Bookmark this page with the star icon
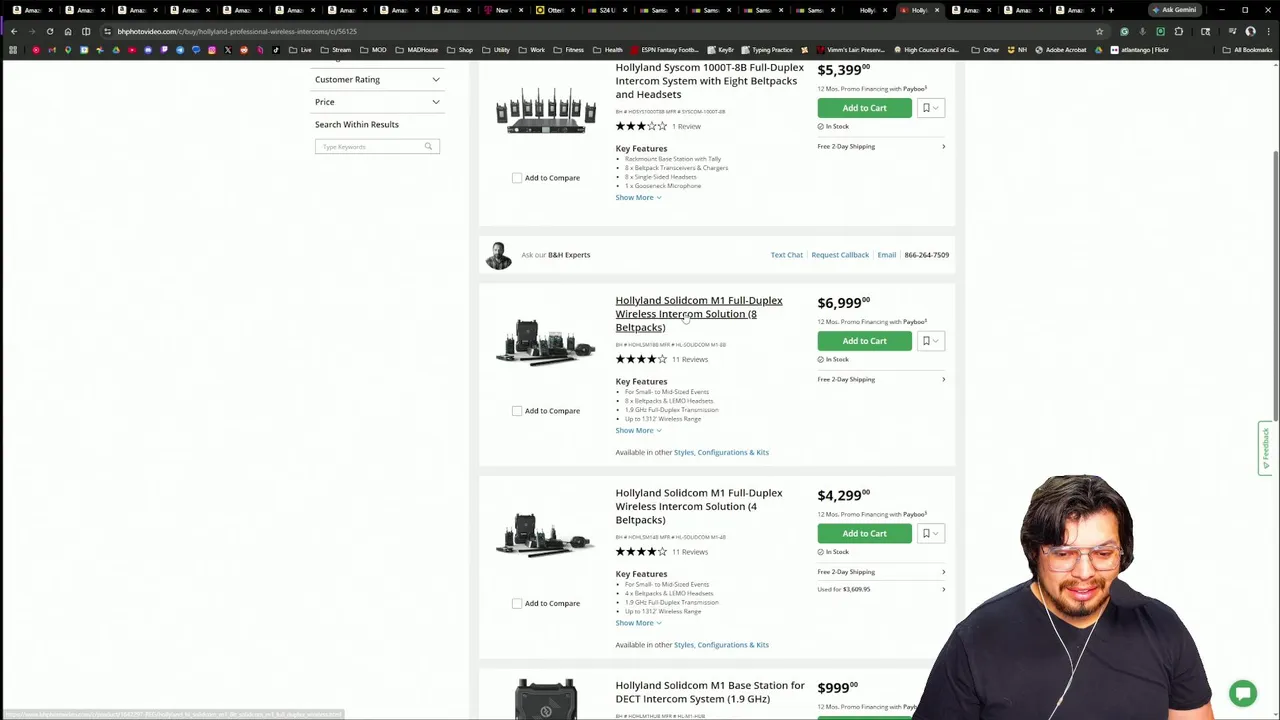The height and width of the screenshot is (720, 1280). pyautogui.click(x=1099, y=31)
